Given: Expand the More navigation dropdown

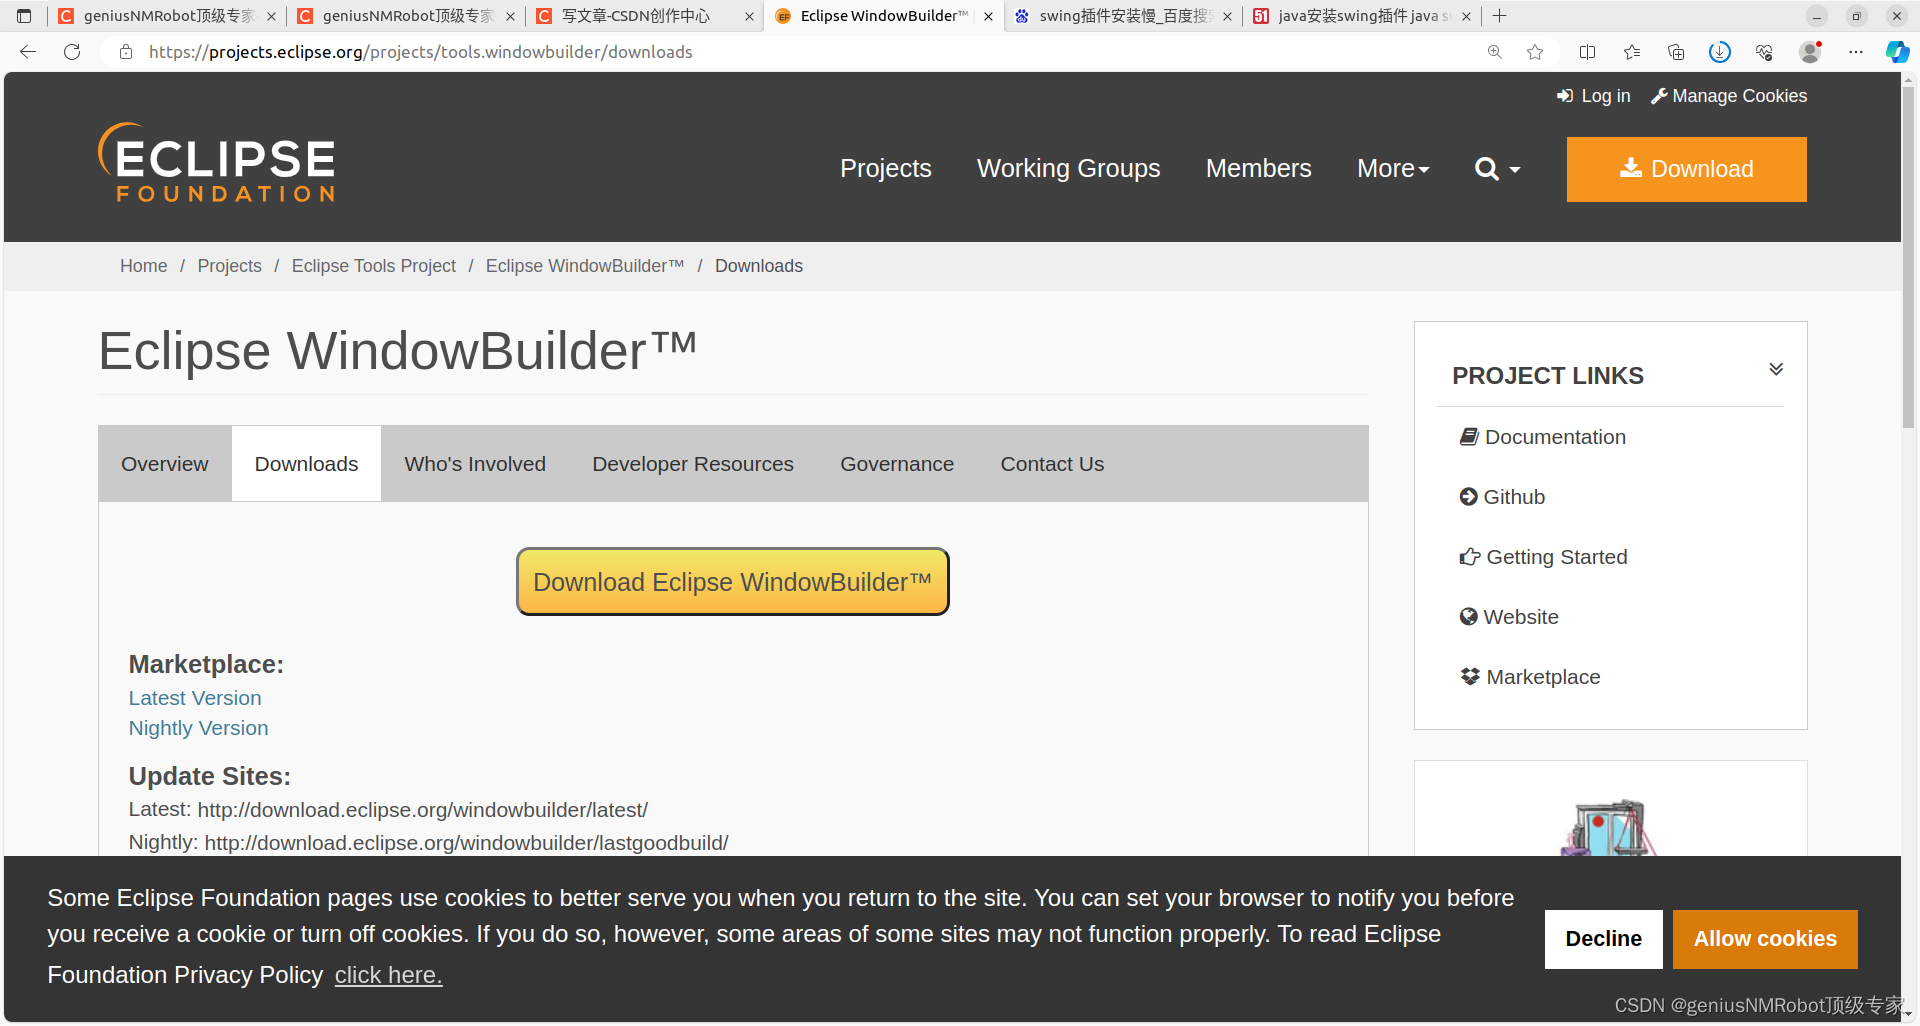Looking at the screenshot, I should click(x=1393, y=168).
